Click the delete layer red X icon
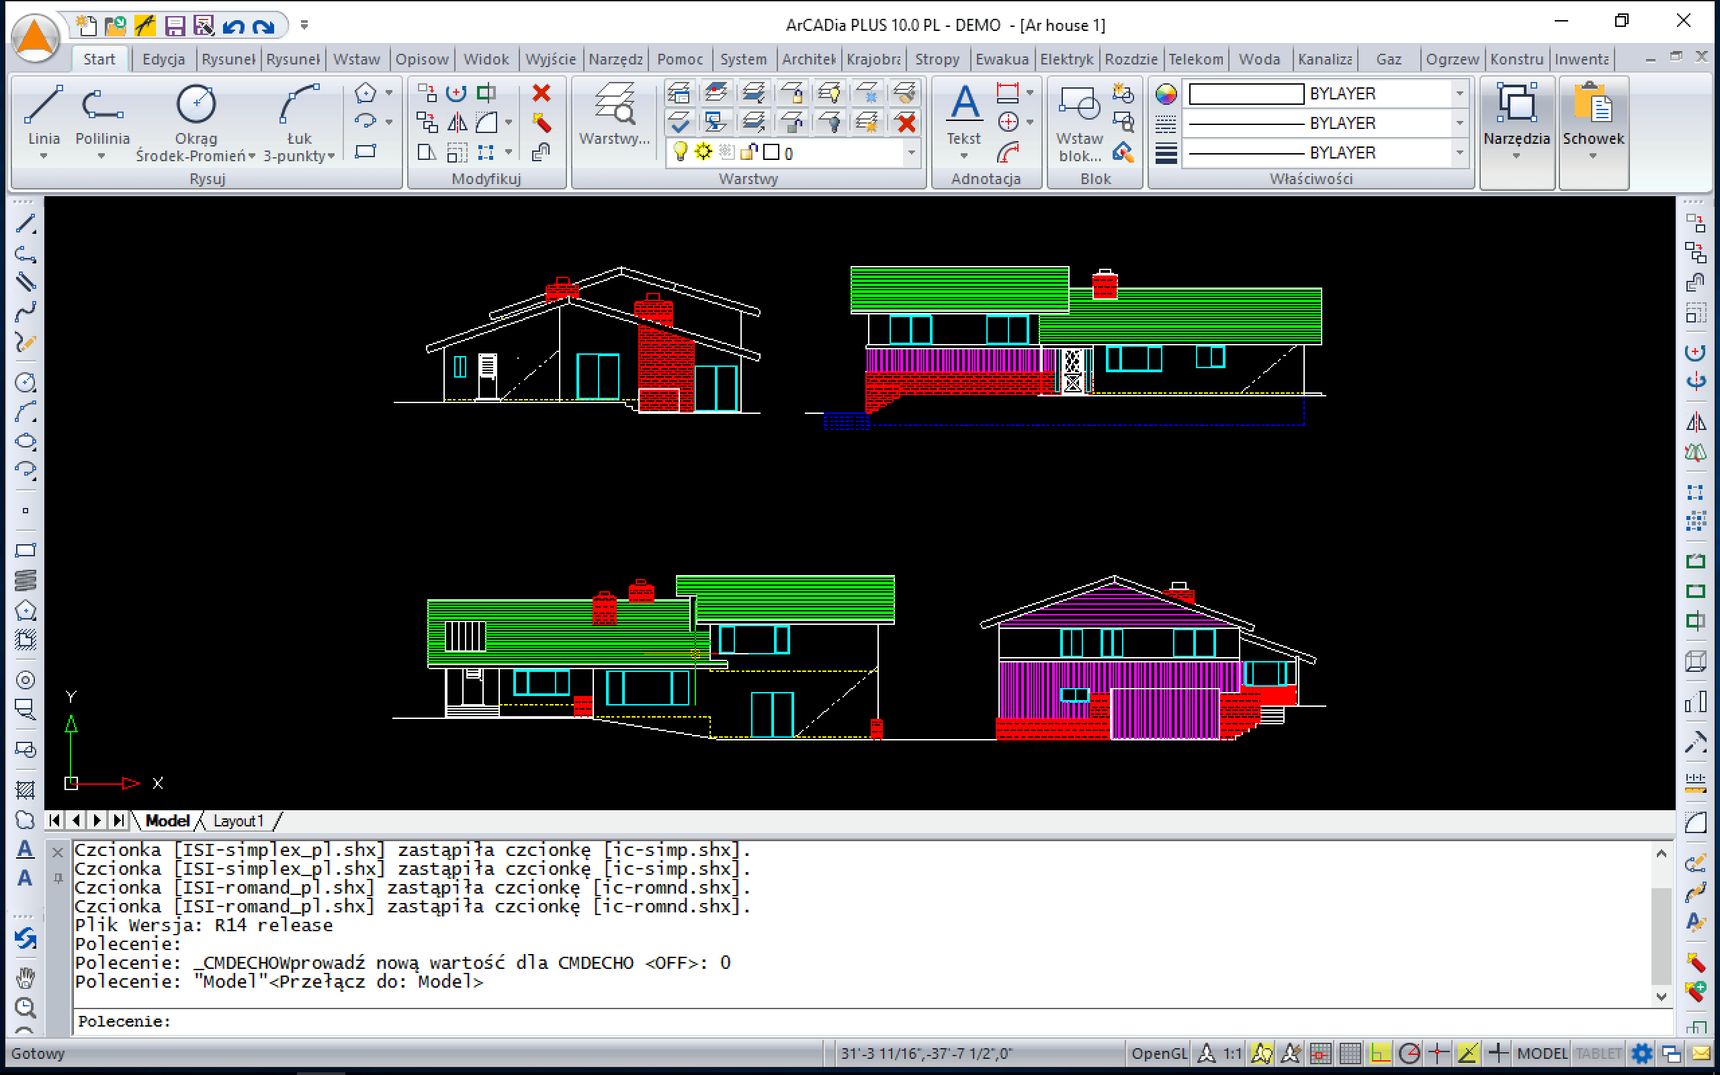Image resolution: width=1720 pixels, height=1075 pixels. tap(906, 123)
